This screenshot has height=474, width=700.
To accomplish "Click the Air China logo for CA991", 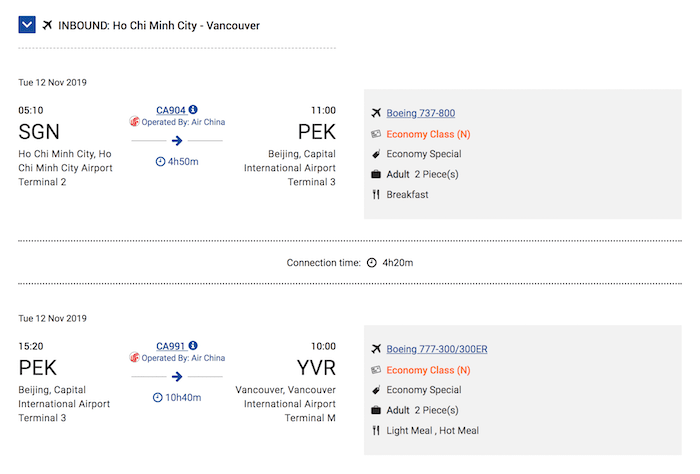I will (x=134, y=358).
